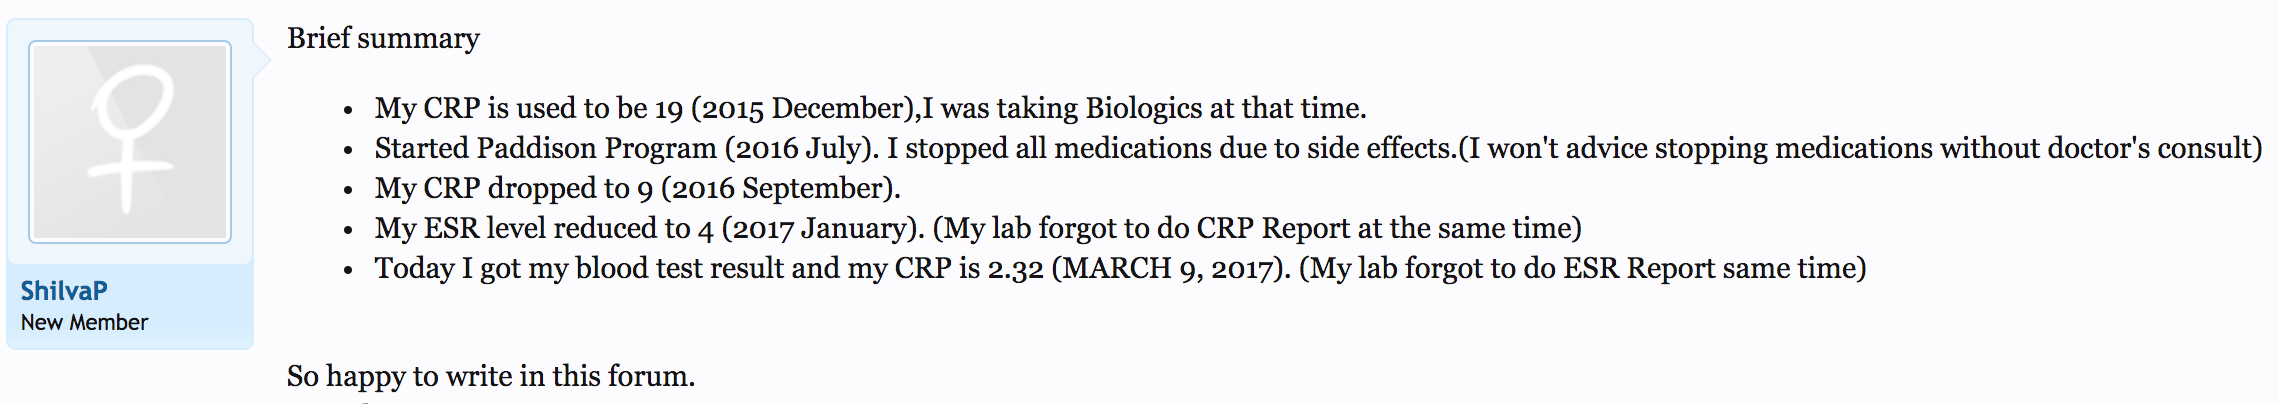Click the New Member user title
The image size is (2278, 404).
pyautogui.click(x=84, y=323)
